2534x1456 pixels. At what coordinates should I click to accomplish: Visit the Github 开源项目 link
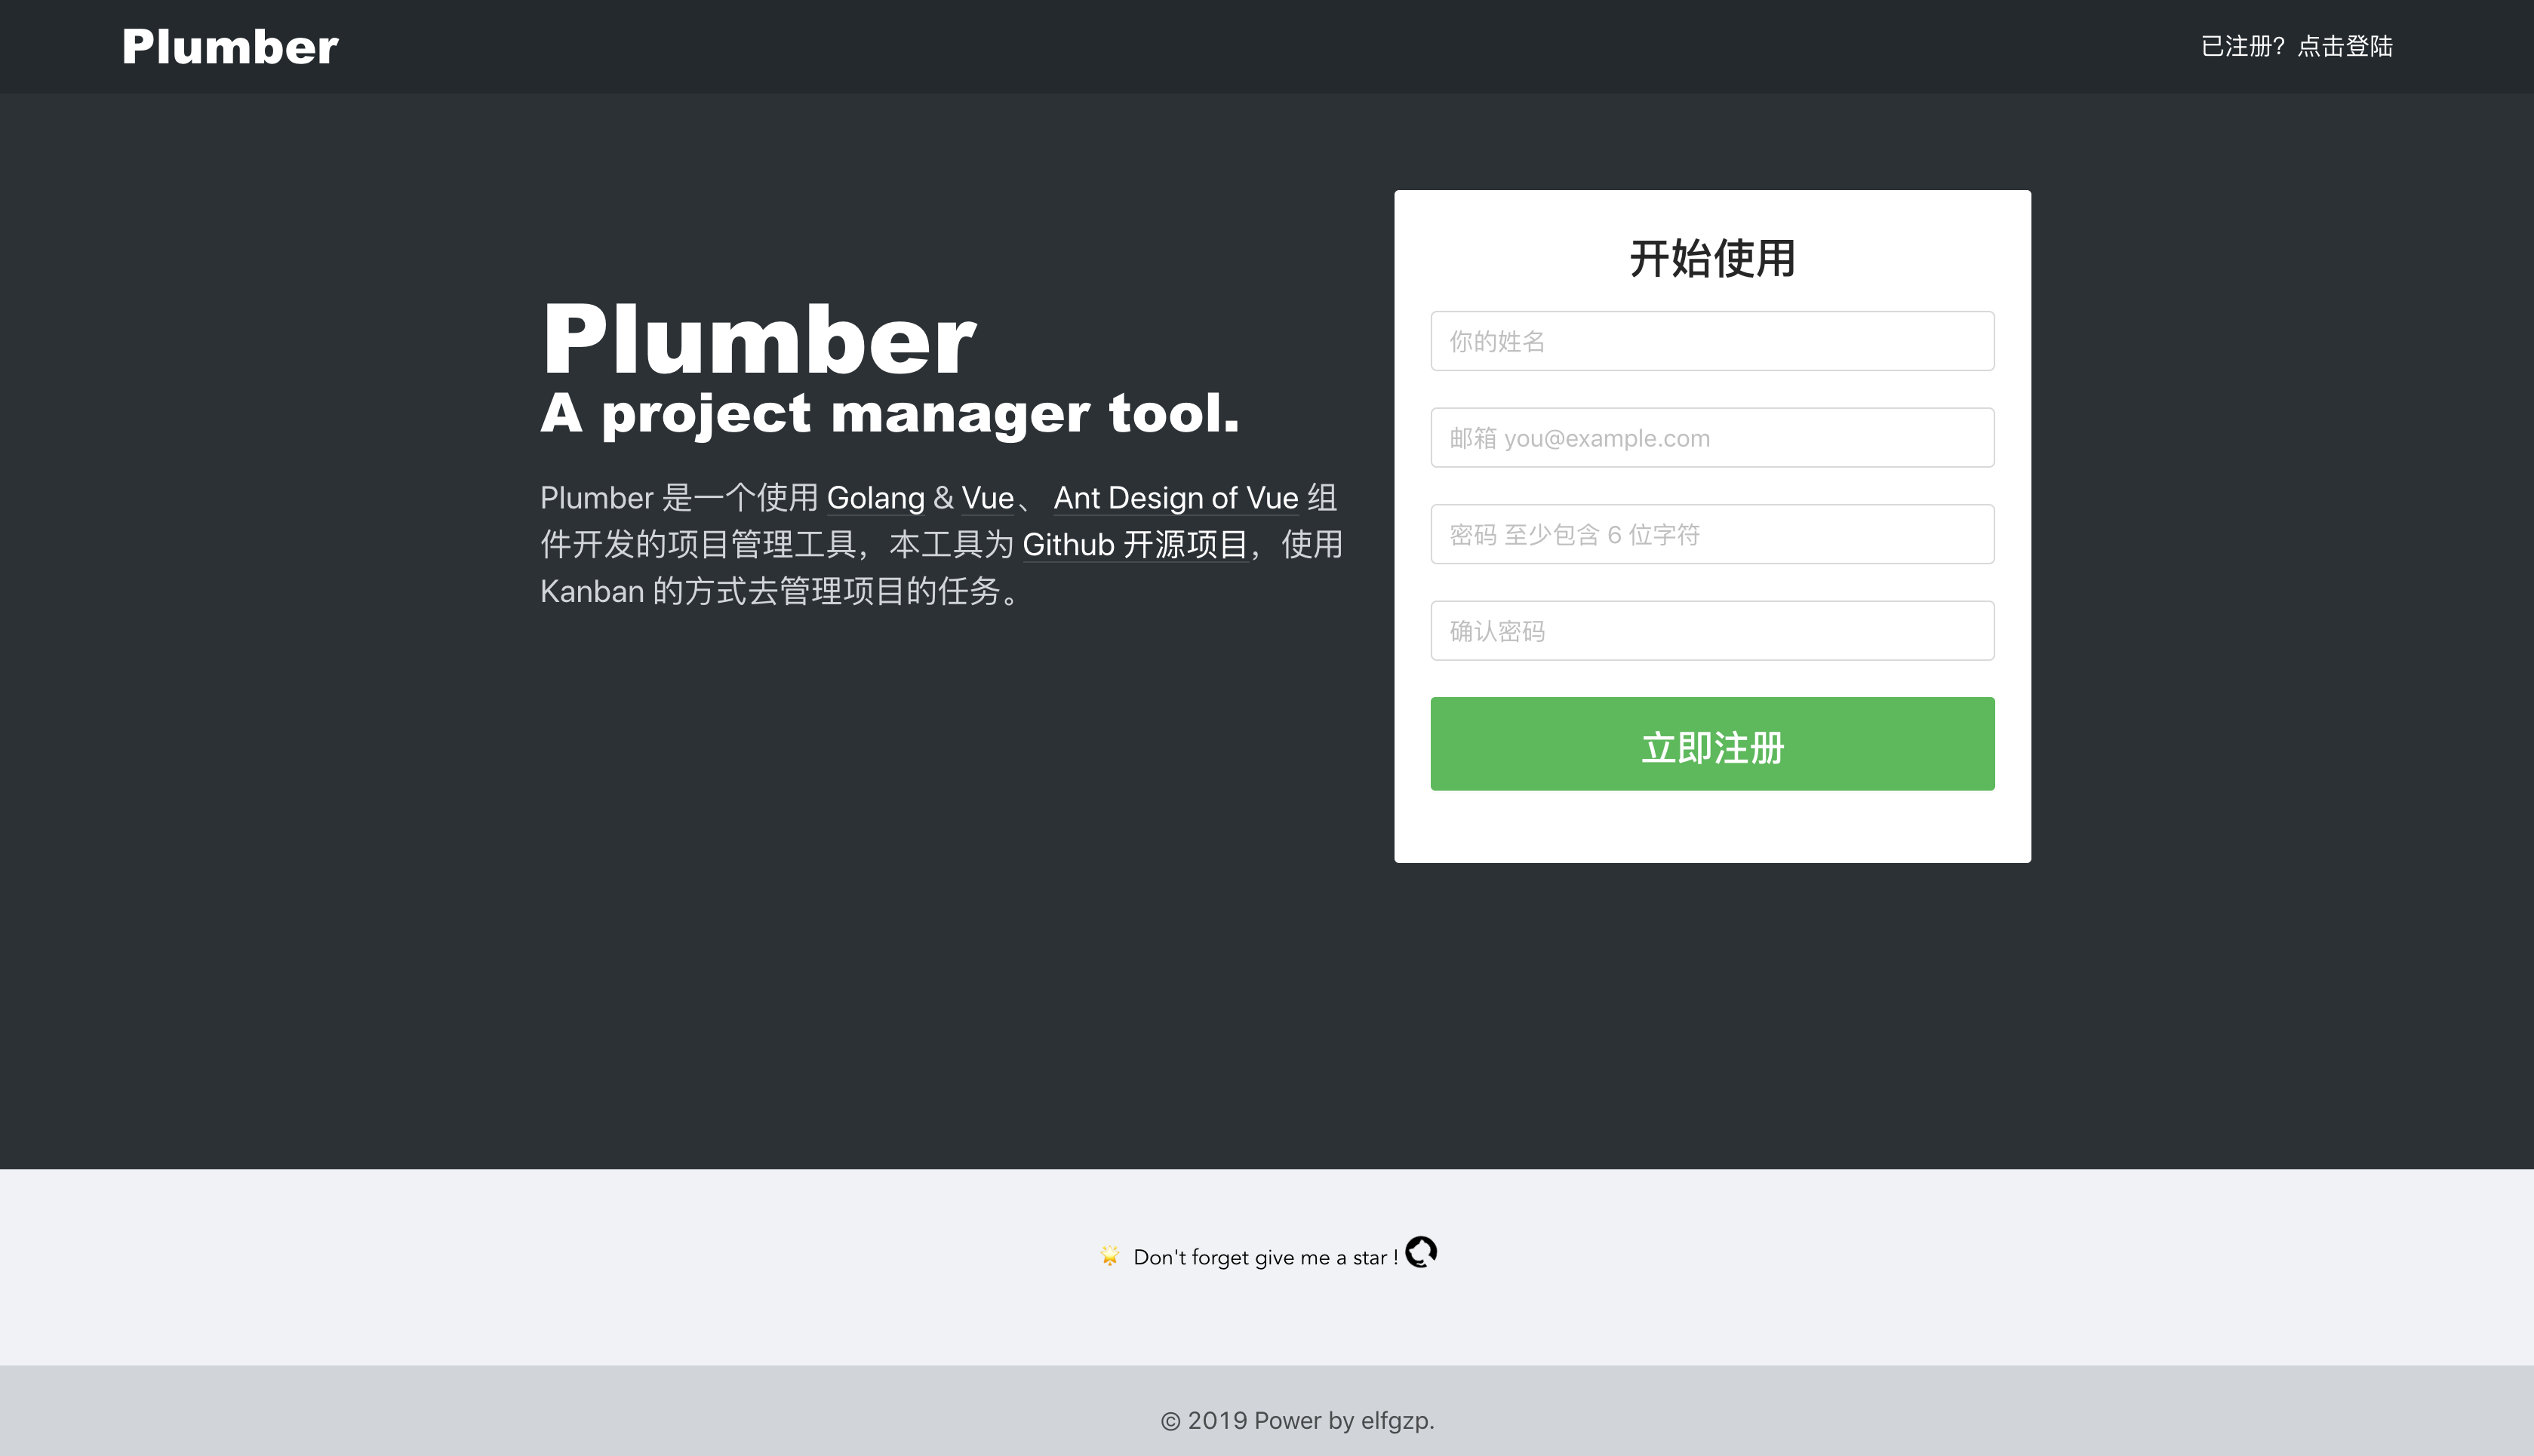pyautogui.click(x=1134, y=545)
